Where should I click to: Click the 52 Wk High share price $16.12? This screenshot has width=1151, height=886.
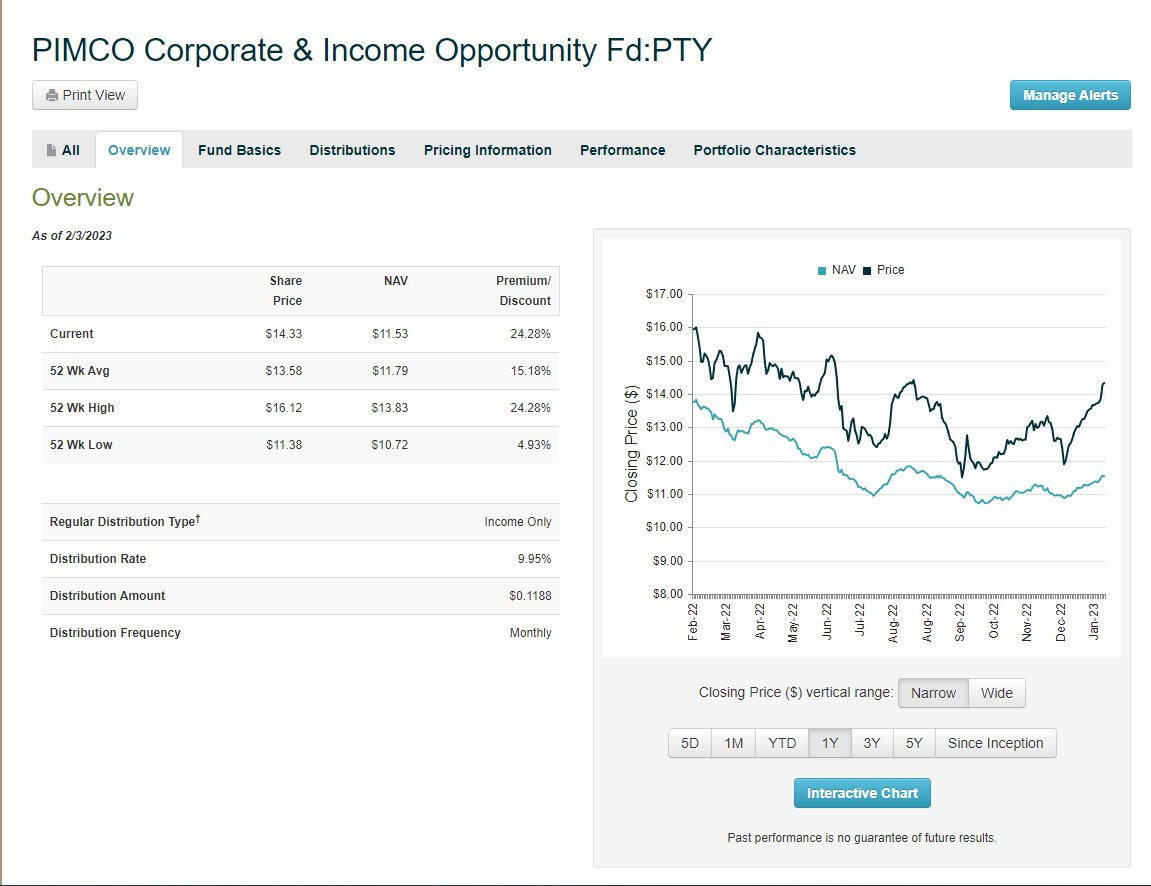point(283,407)
